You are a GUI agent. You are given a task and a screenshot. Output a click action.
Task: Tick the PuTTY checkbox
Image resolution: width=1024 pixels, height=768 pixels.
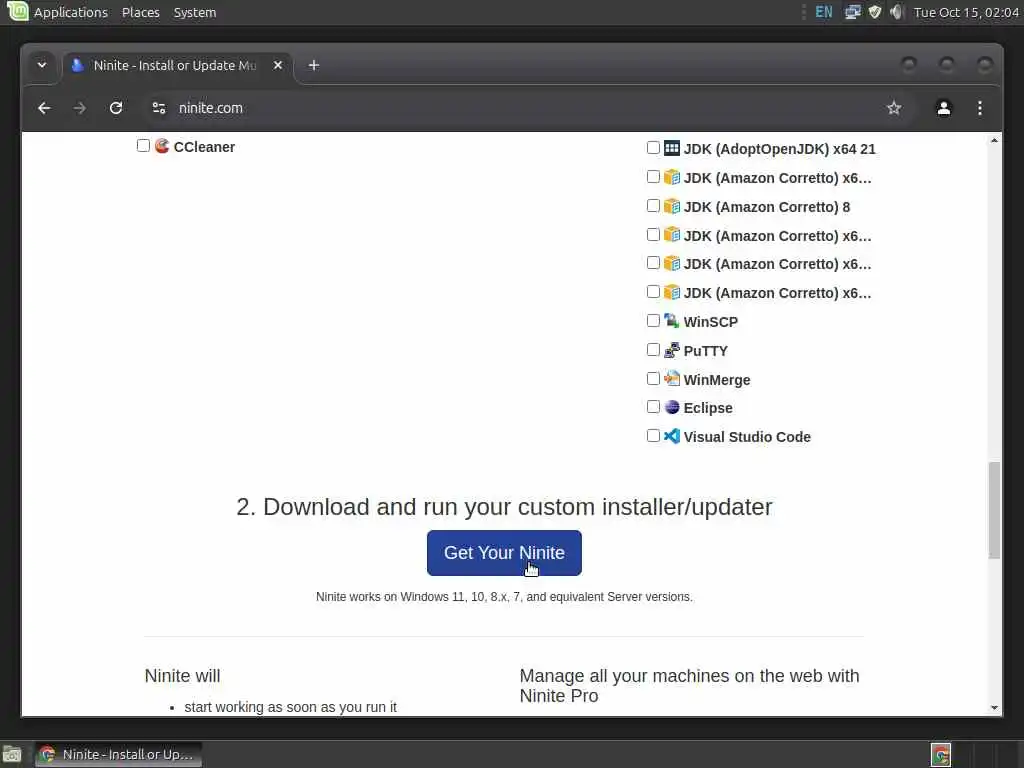click(653, 349)
